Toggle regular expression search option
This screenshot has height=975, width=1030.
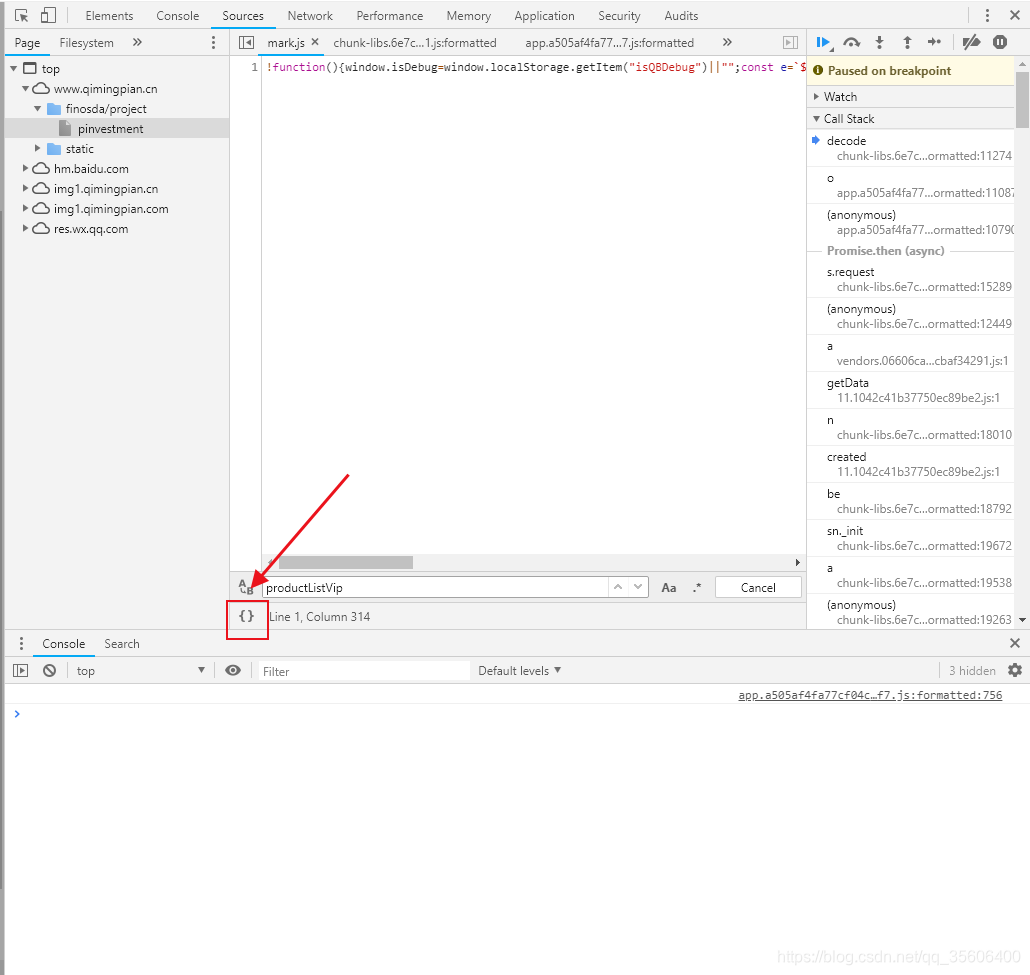(x=697, y=588)
